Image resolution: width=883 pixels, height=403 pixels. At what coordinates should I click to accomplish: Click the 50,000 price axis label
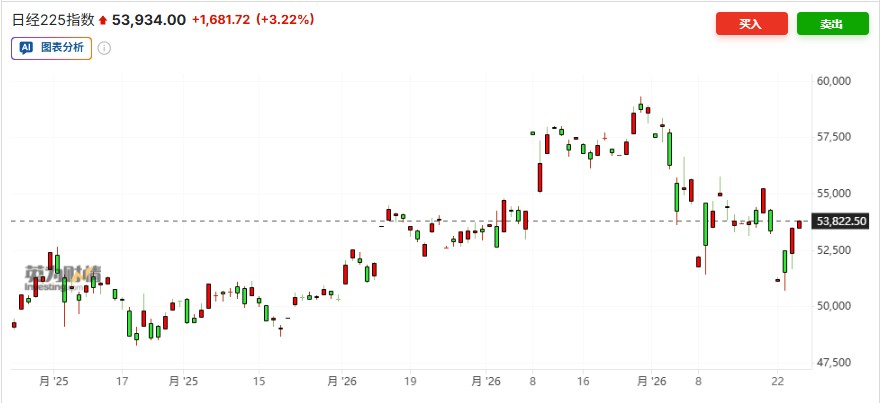coord(833,306)
